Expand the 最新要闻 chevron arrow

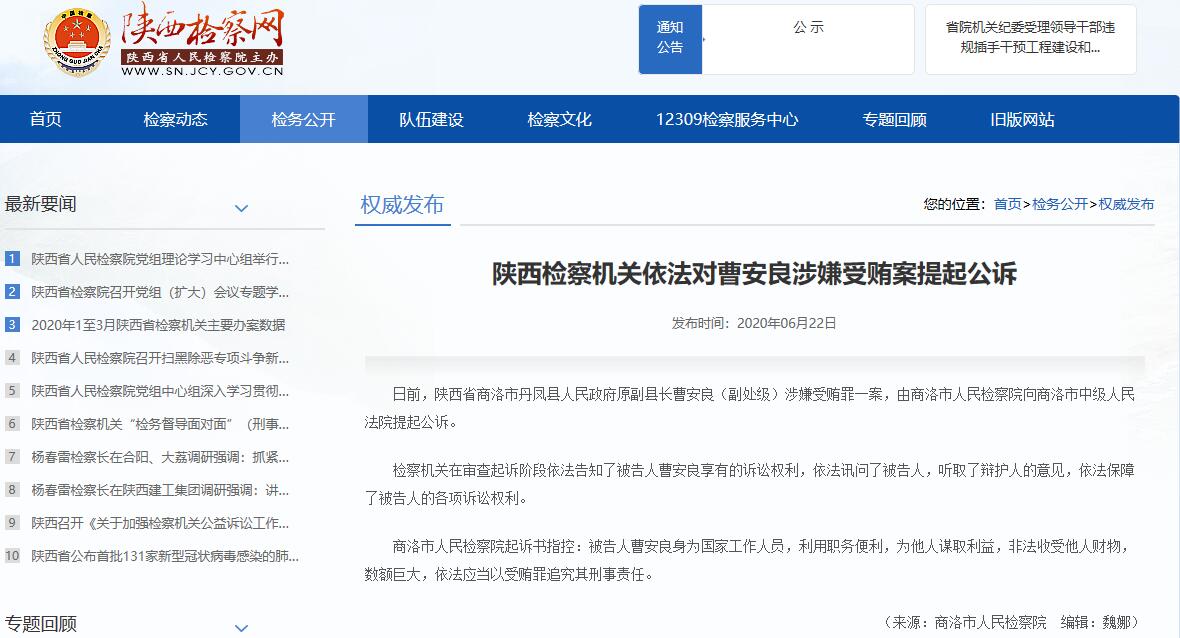click(x=241, y=208)
